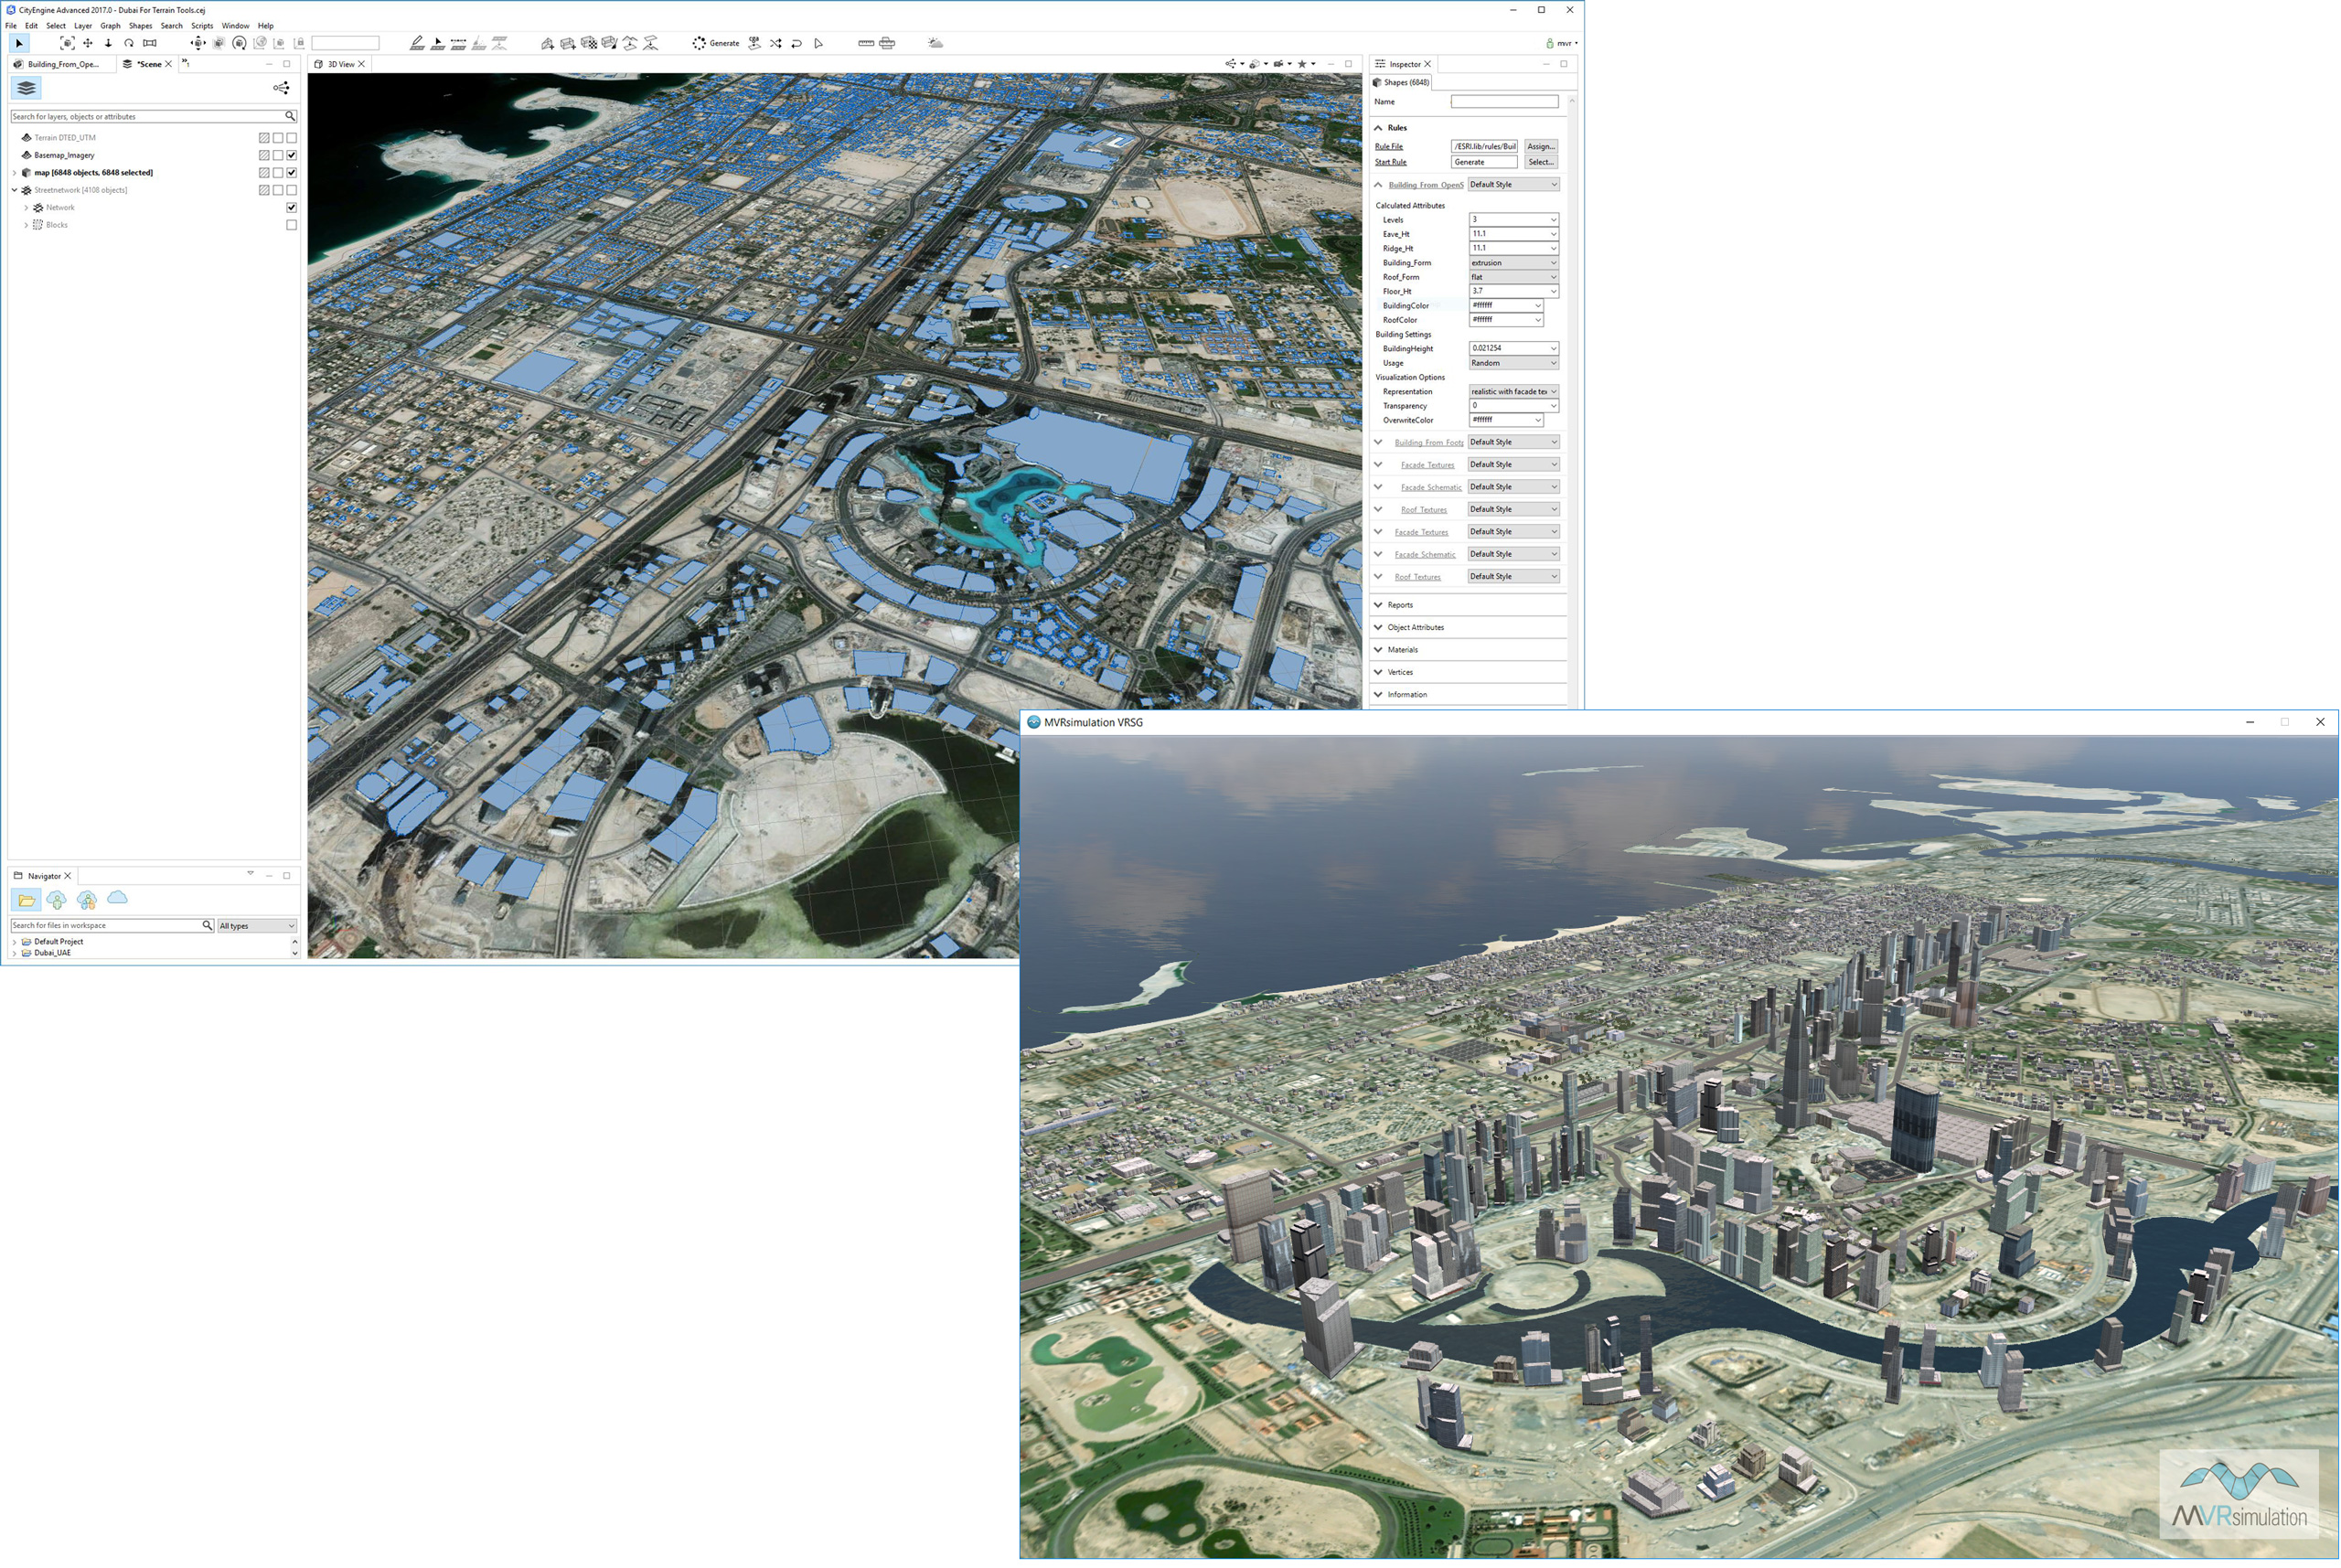Click the Navigator panel icon

coord(19,875)
